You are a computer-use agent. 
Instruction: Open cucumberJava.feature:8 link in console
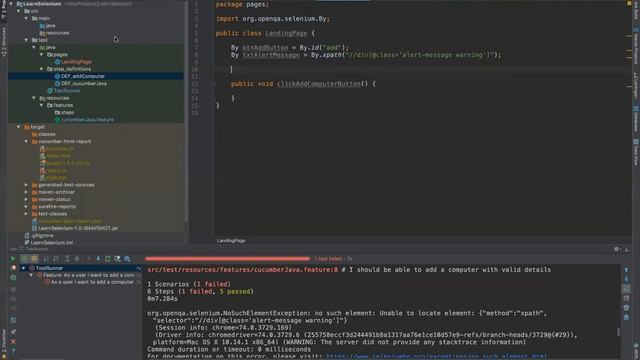click(242, 270)
